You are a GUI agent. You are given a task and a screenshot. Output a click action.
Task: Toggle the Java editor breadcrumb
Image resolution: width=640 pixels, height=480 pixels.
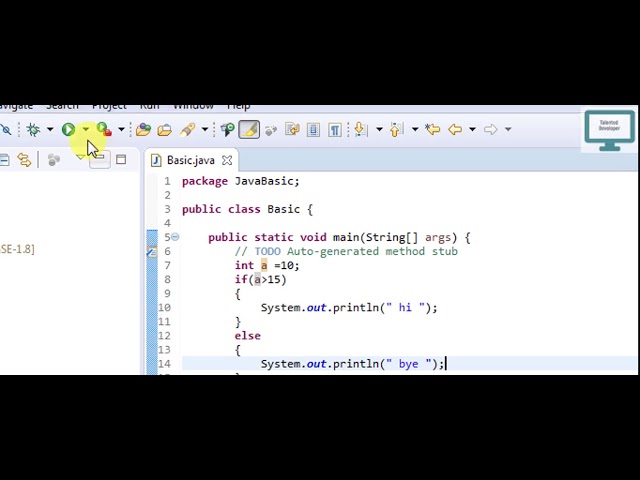coord(227,130)
